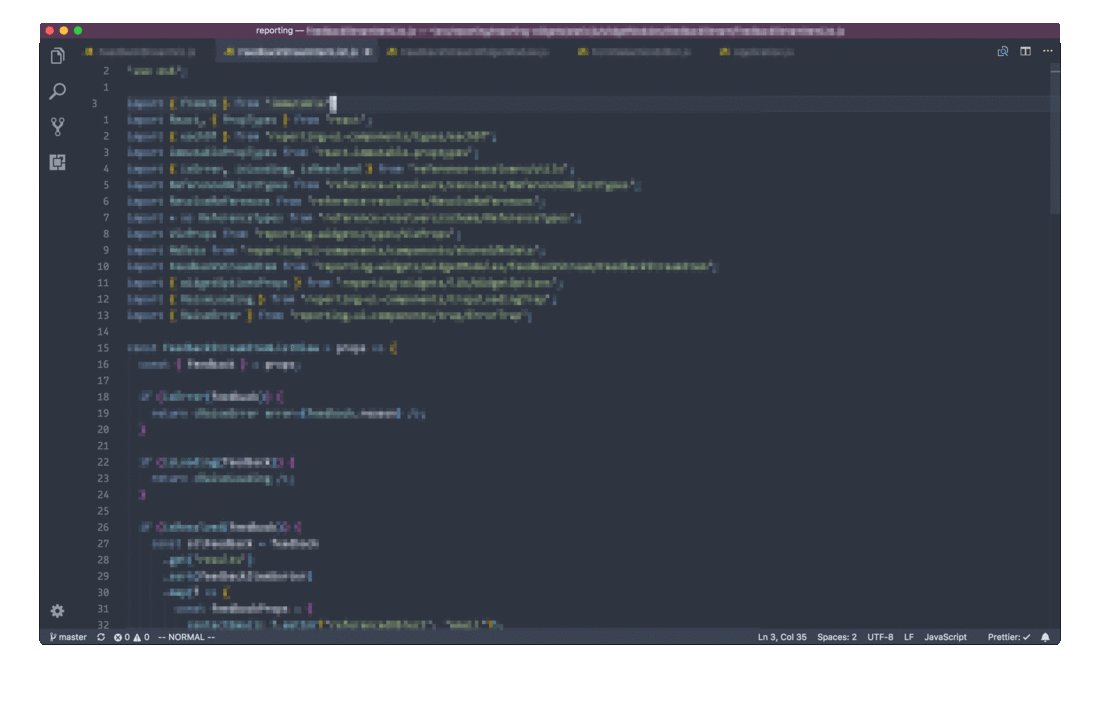The height and width of the screenshot is (701, 1100).
Task: Click the synchronize changes icon in status bar
Action: tap(100, 636)
